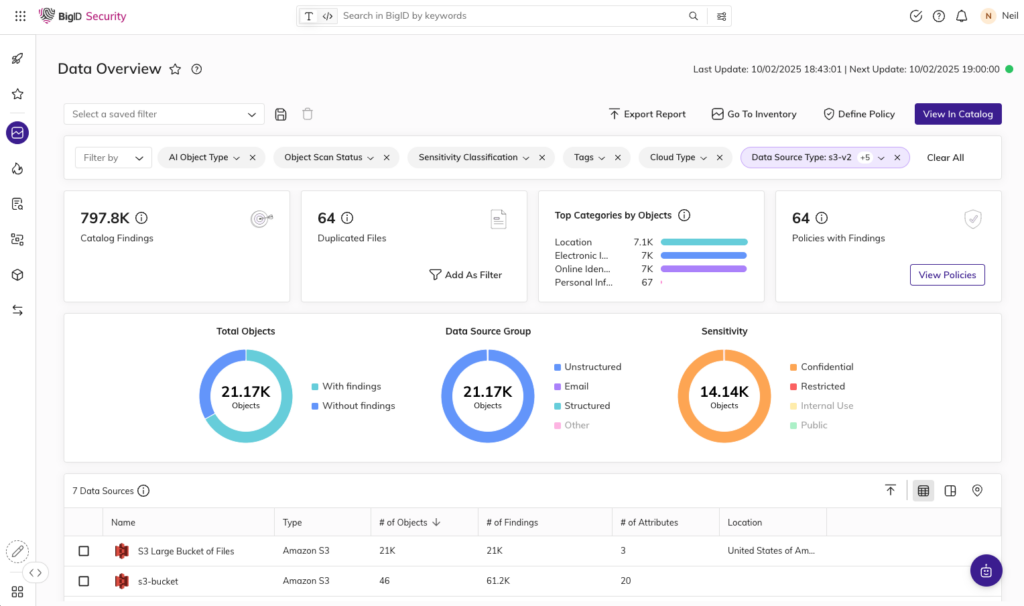Image resolution: width=1024 pixels, height=606 pixels.
Task: Show info for Duplicated Files
Action: tap(347, 218)
